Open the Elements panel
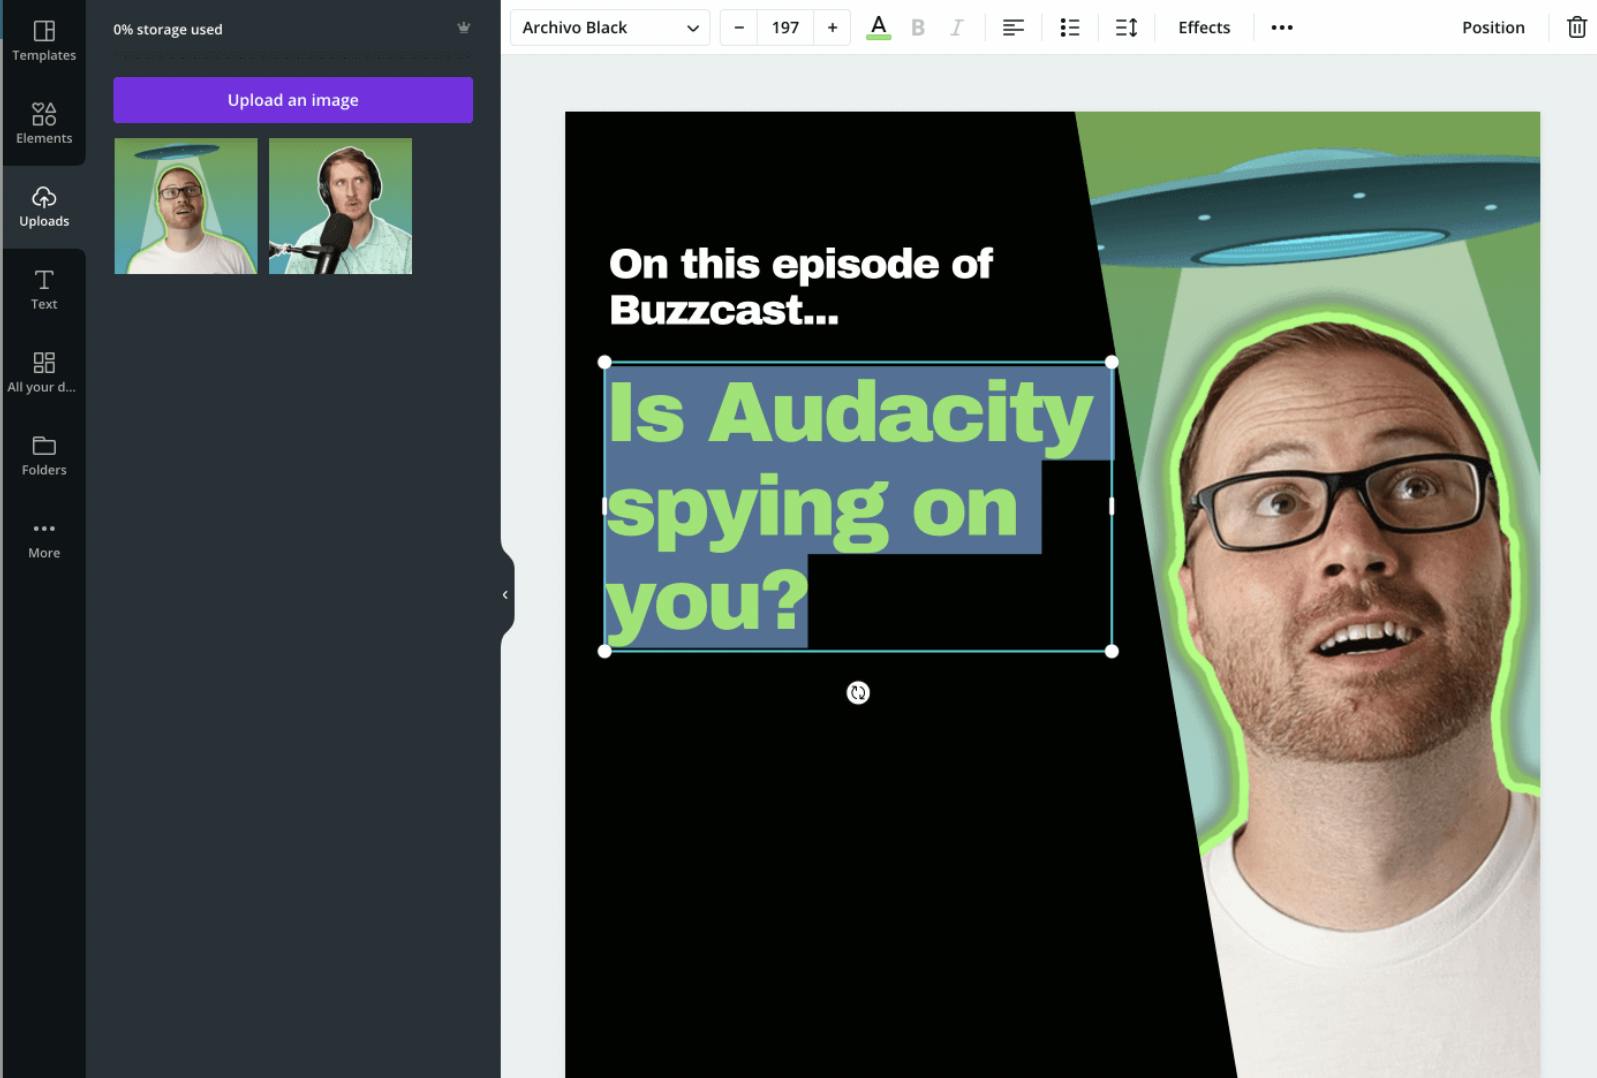 point(44,124)
